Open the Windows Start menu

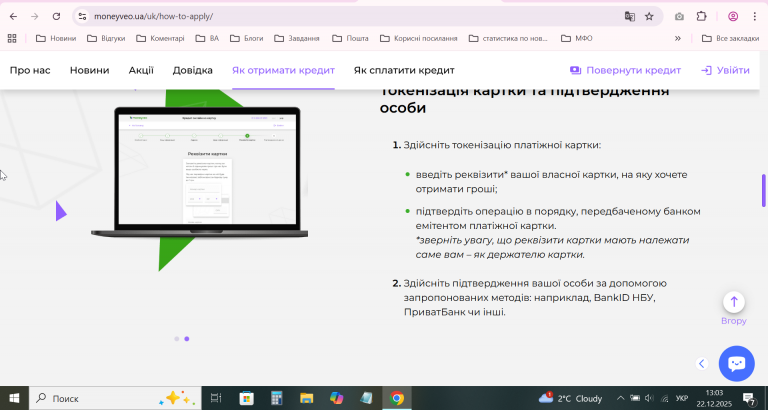14,398
